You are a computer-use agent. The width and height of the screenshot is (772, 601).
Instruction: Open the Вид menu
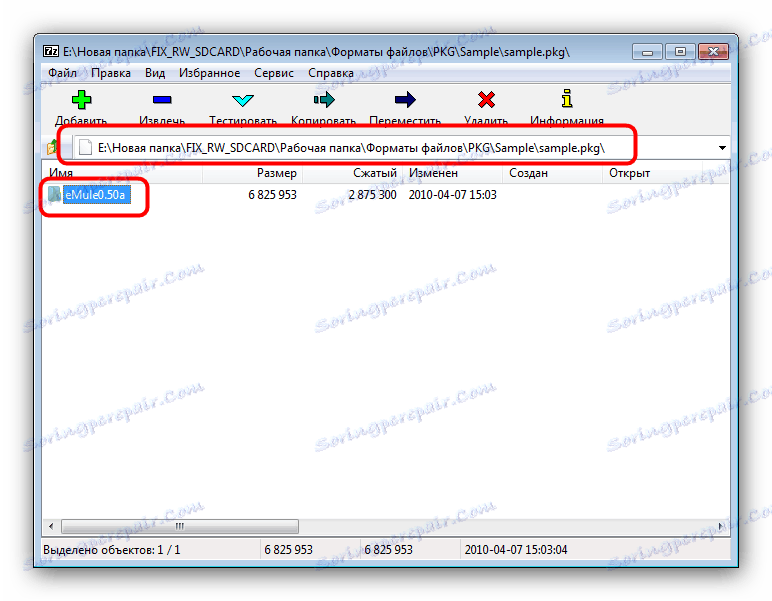tap(155, 73)
